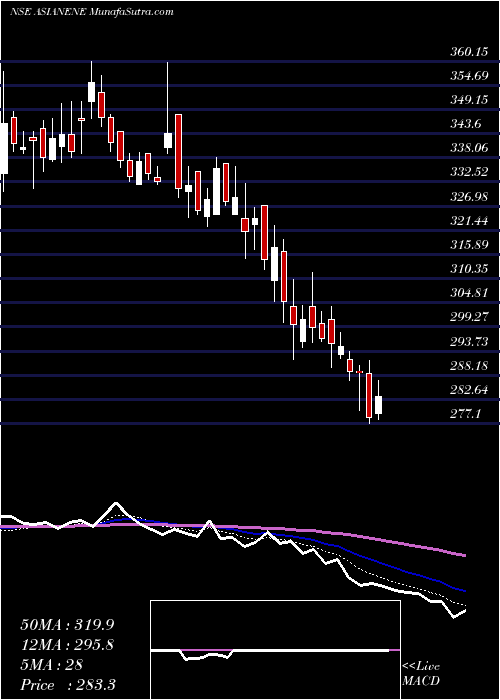The image size is (500, 700).
Task: Click the pink 50MA line at its right end
Action: pyautogui.click(x=464, y=555)
